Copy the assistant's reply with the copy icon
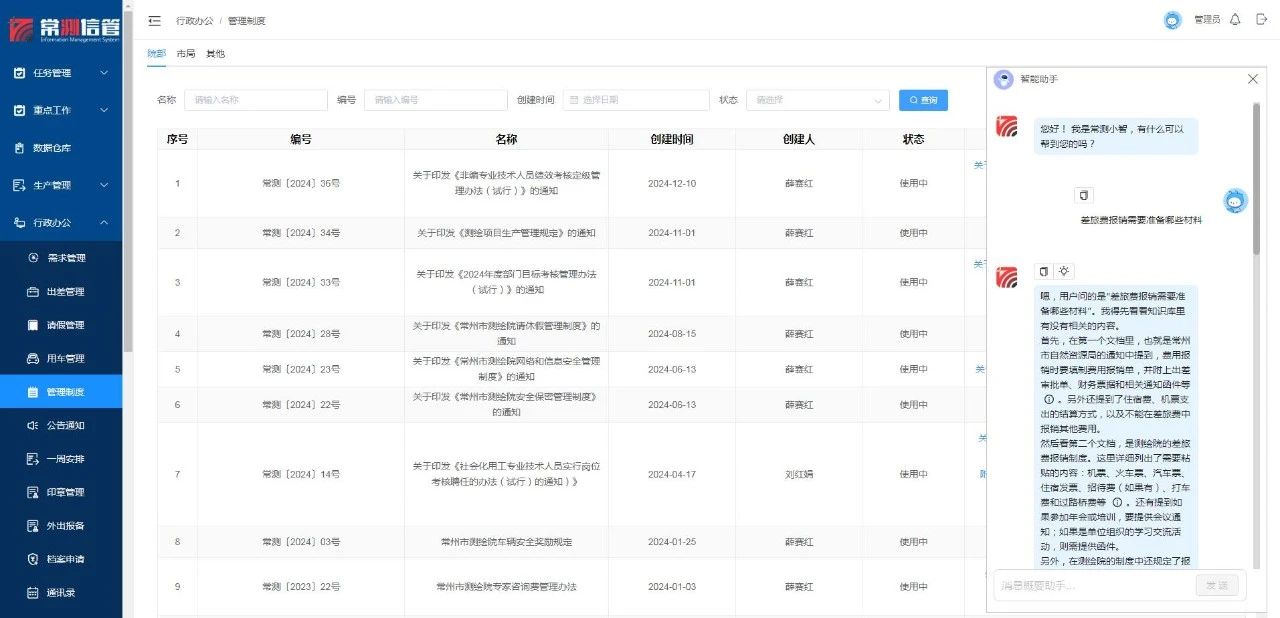This screenshot has height=618, width=1280. pyautogui.click(x=1043, y=271)
